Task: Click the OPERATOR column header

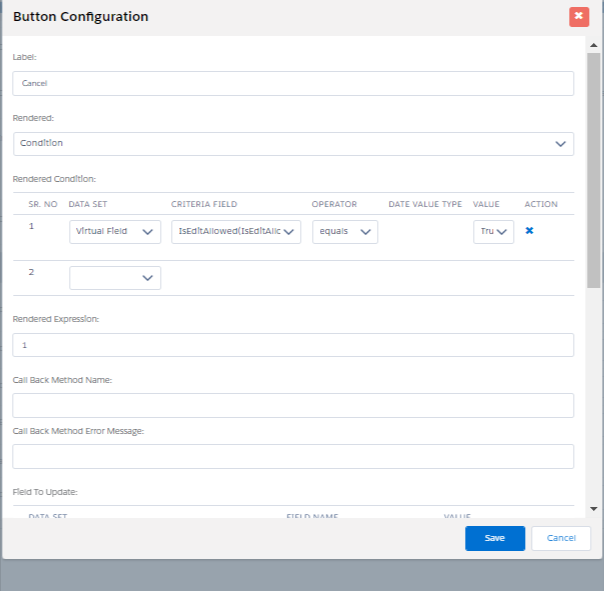Action: click(x=334, y=204)
